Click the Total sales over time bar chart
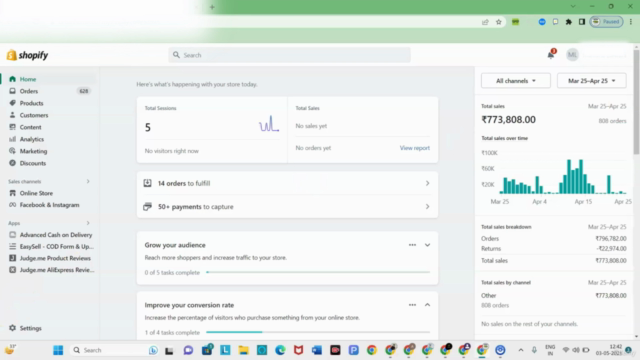This screenshot has width=640, height=360. point(563,176)
